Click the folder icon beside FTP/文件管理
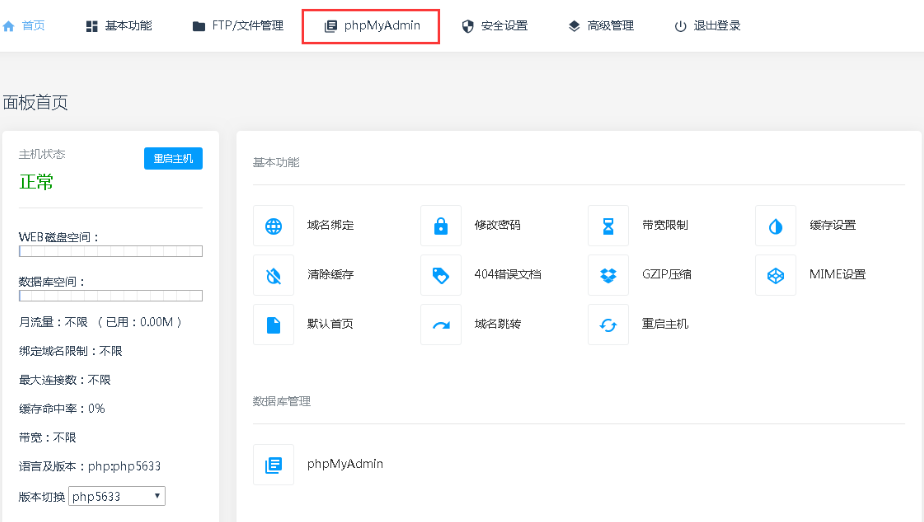The width and height of the screenshot is (924, 522). coord(199,26)
